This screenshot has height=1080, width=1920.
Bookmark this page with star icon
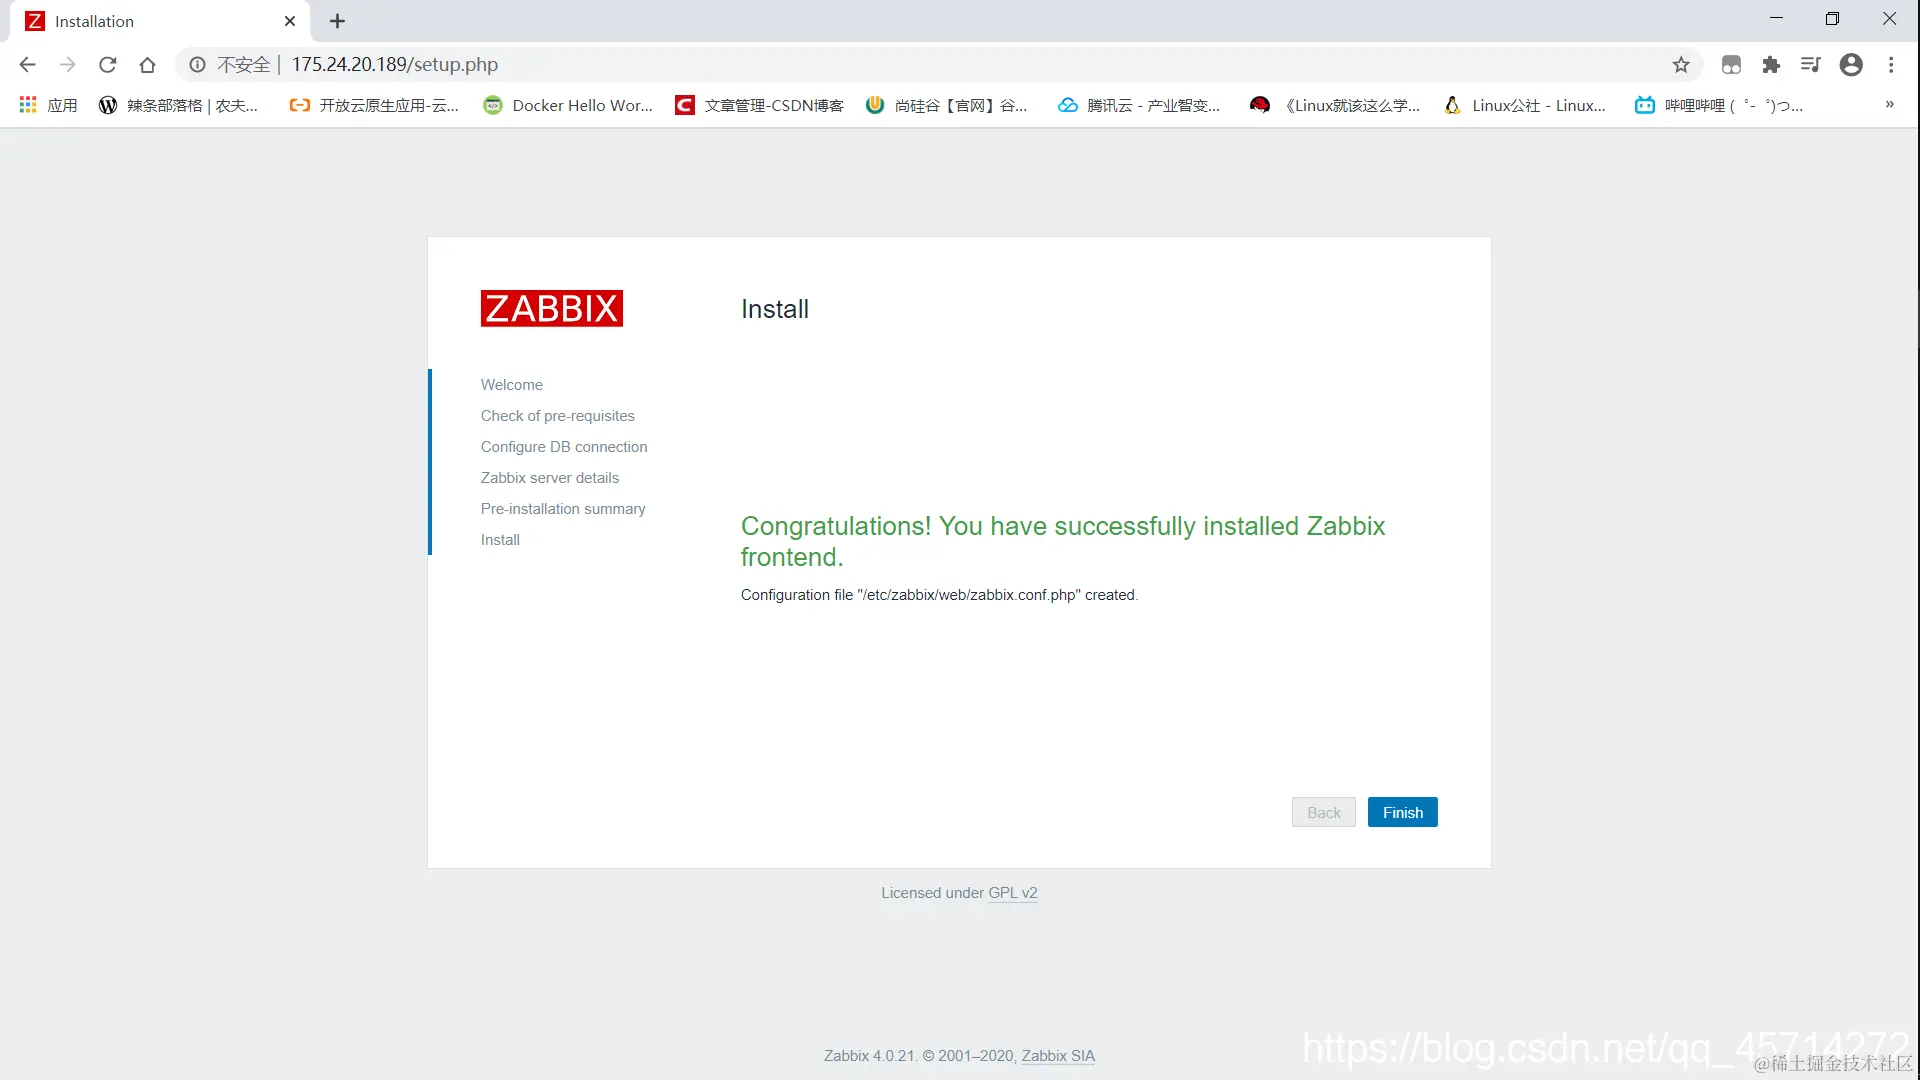(1681, 65)
